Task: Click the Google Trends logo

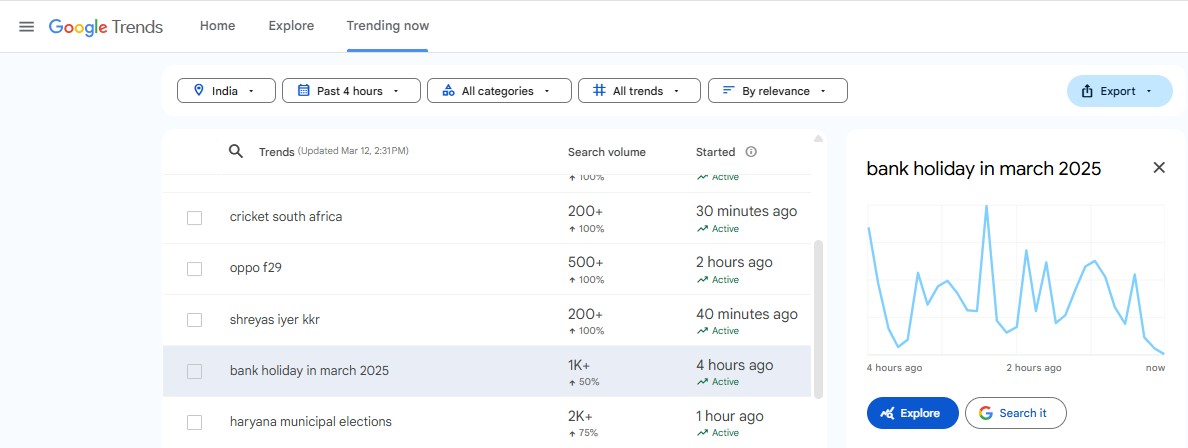Action: coord(106,27)
